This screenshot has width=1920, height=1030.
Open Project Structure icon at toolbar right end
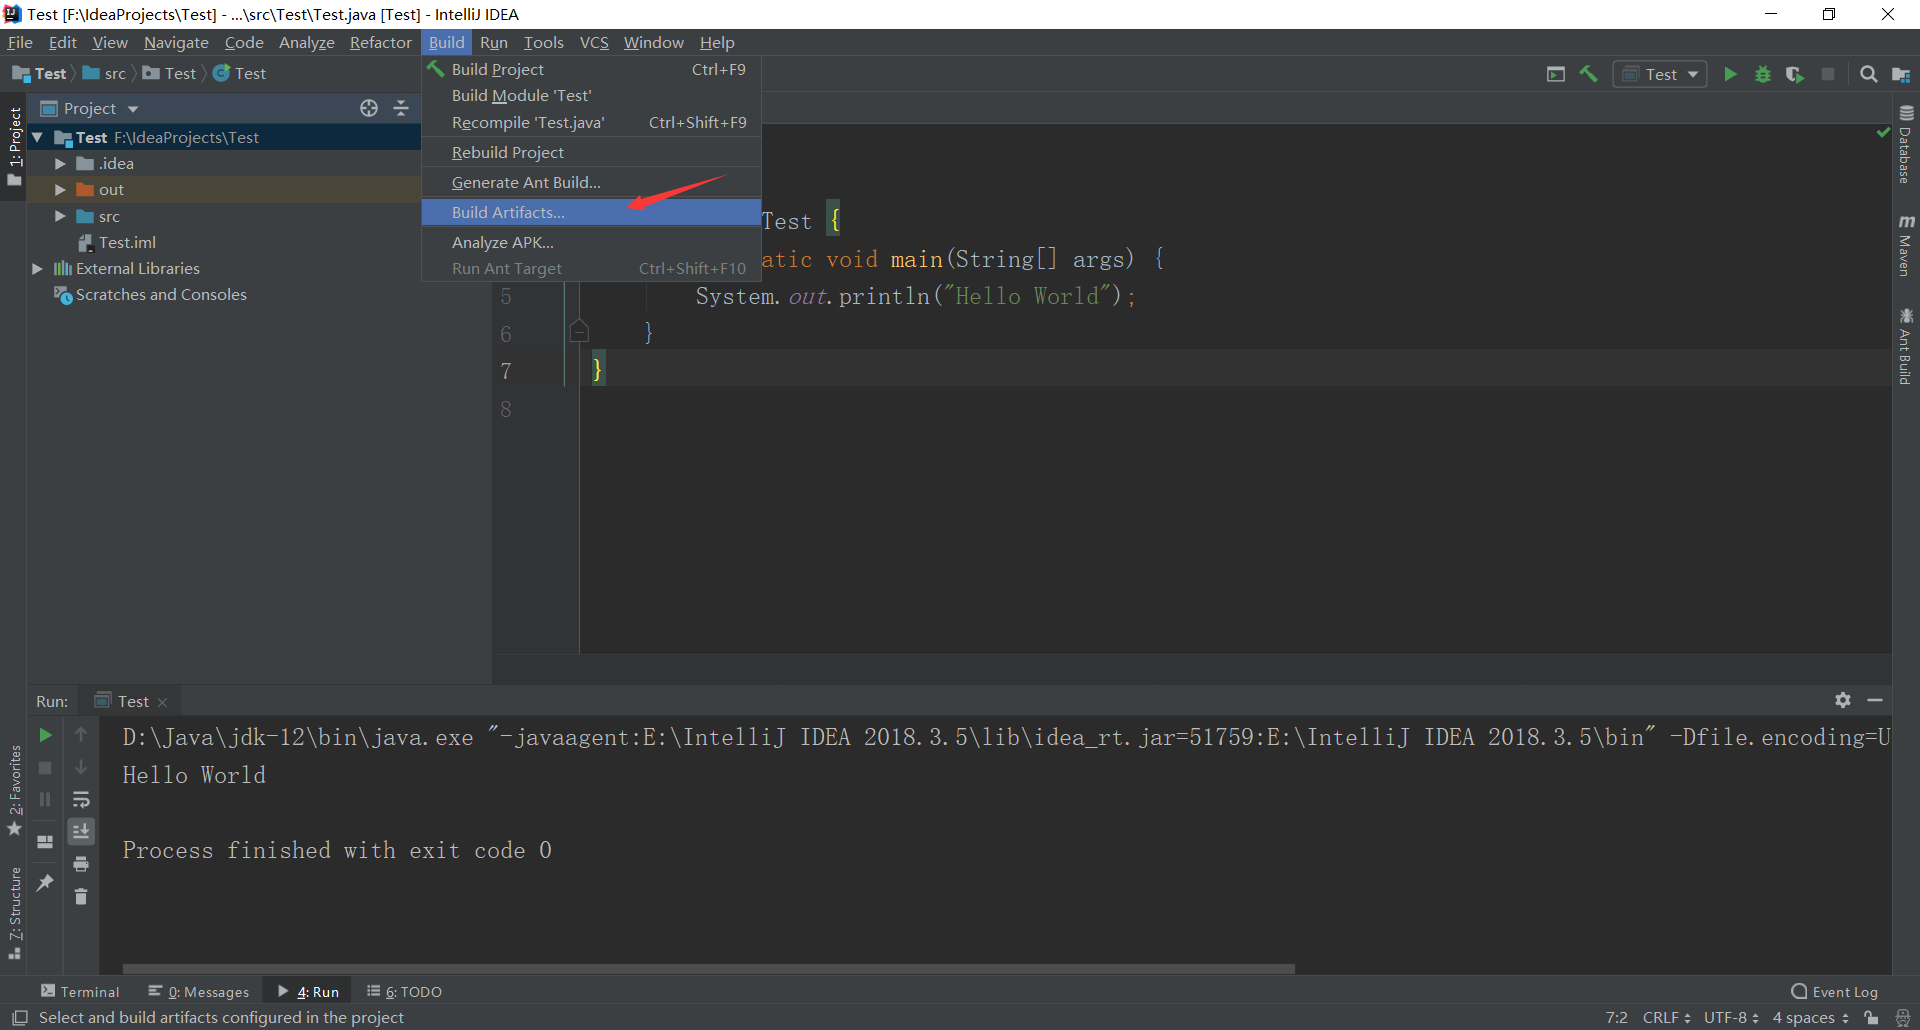pos(1901,74)
